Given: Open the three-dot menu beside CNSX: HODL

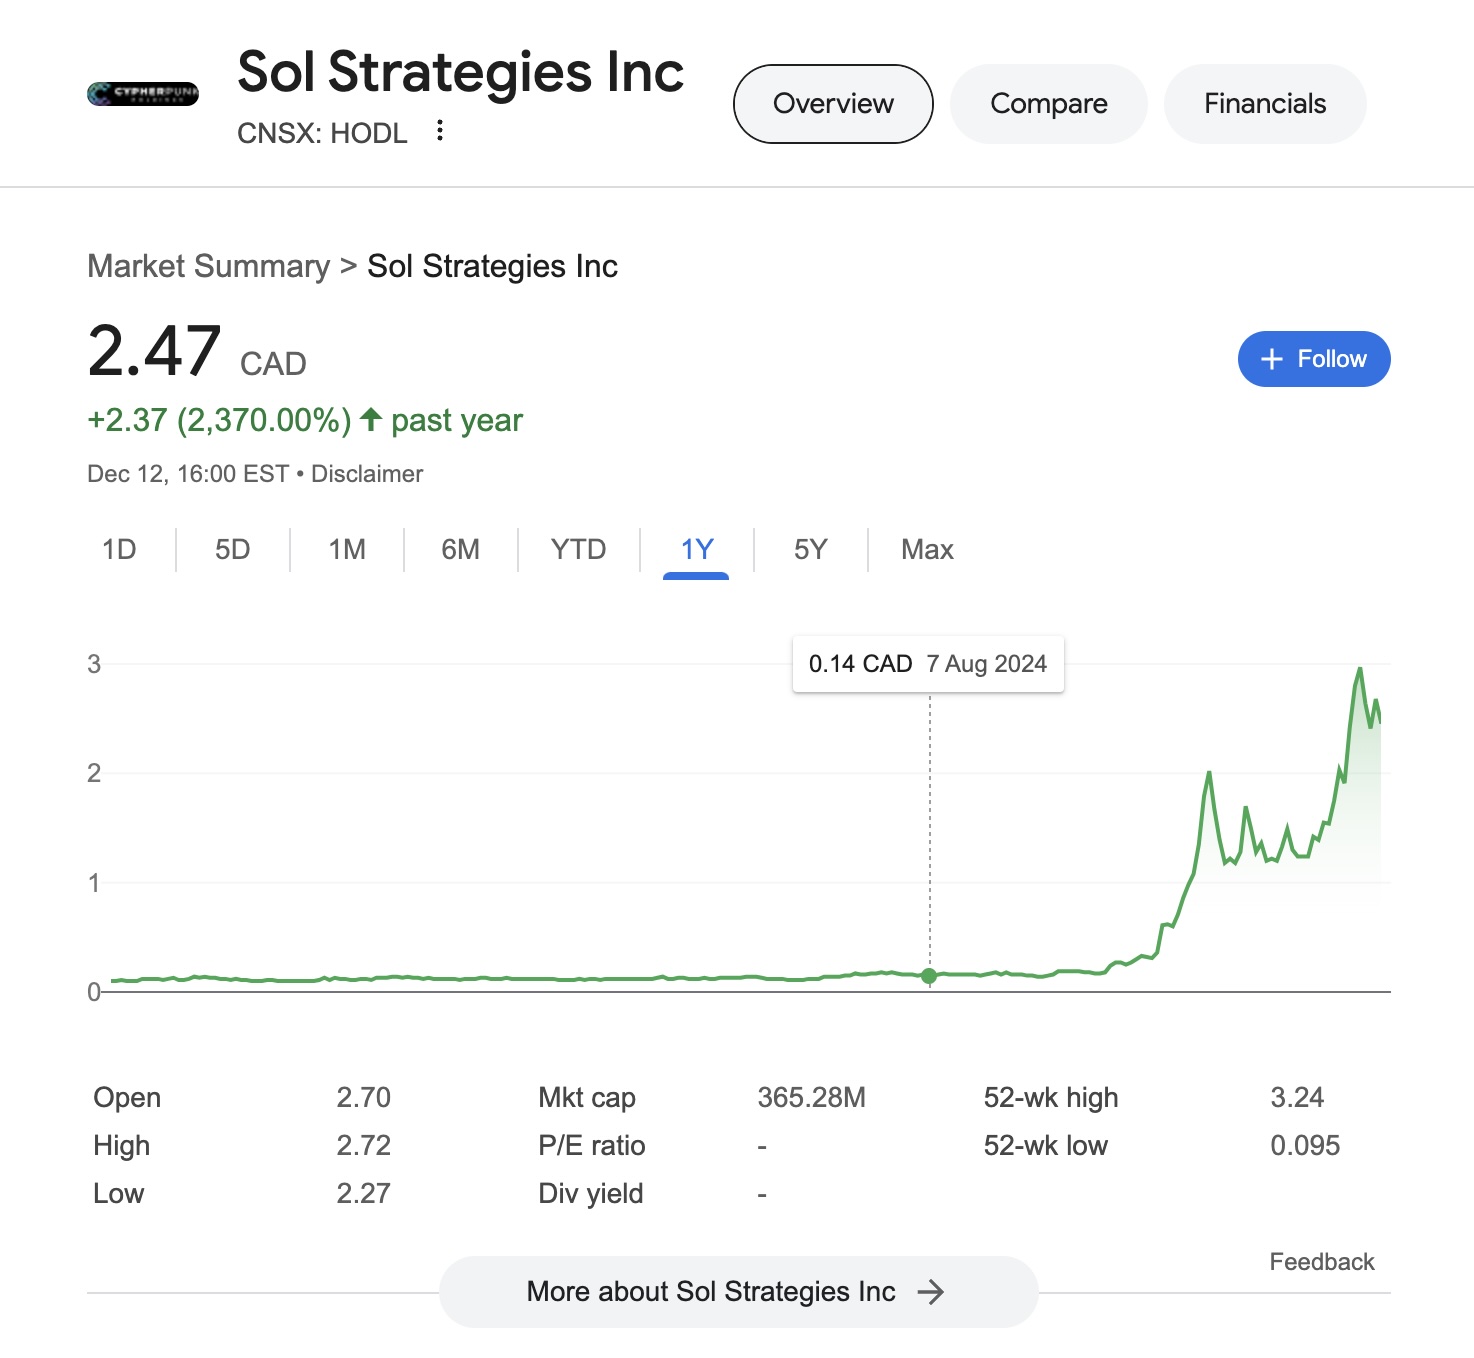Looking at the screenshot, I should pyautogui.click(x=439, y=131).
